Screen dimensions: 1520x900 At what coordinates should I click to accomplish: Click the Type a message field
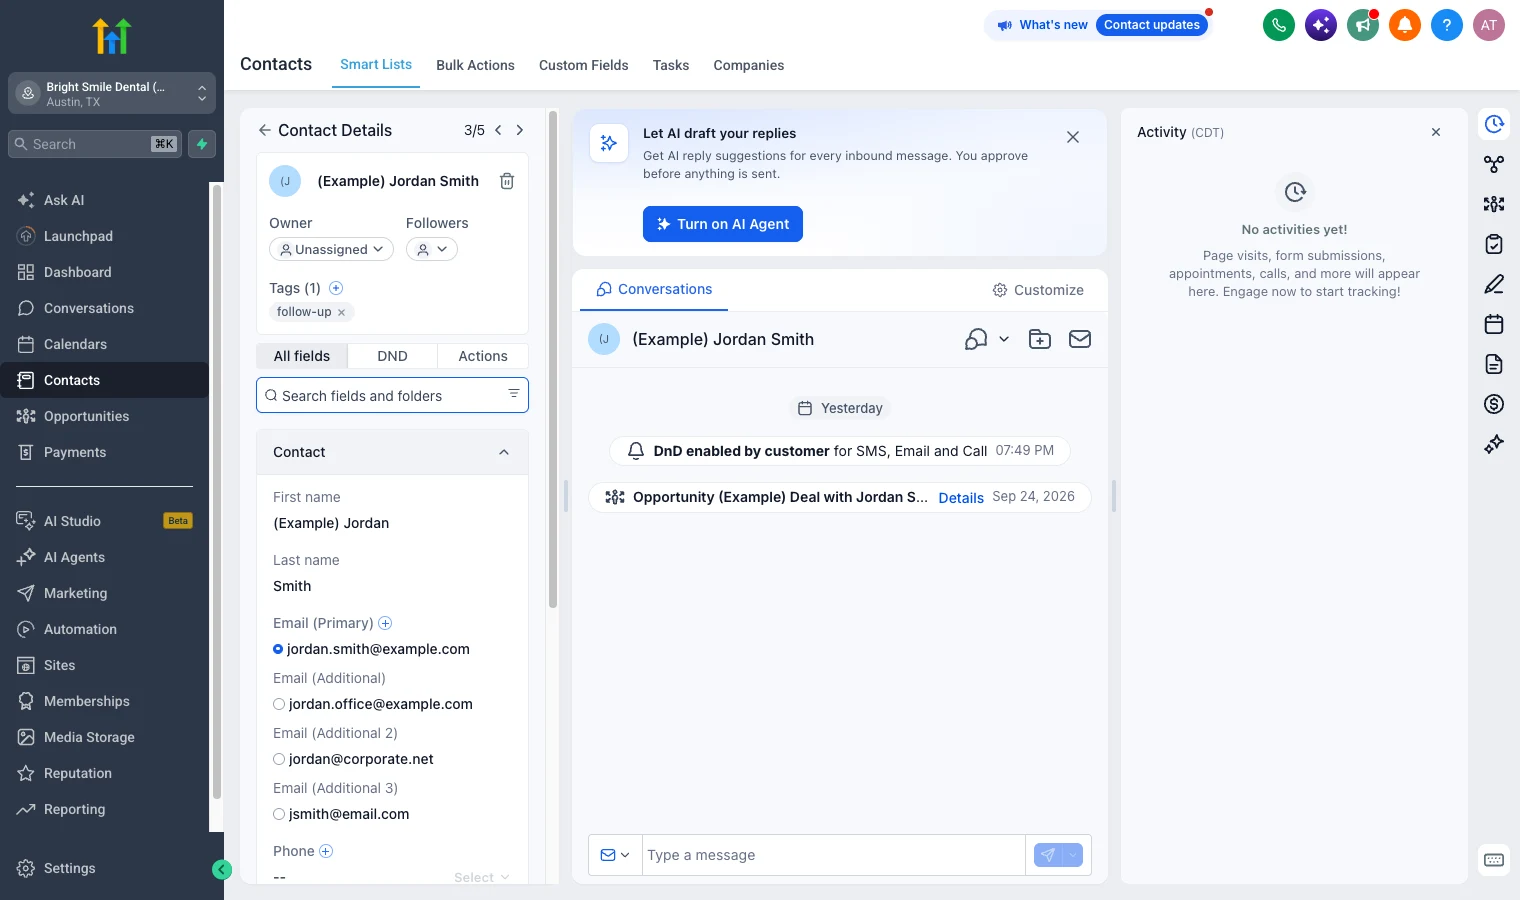point(834,855)
